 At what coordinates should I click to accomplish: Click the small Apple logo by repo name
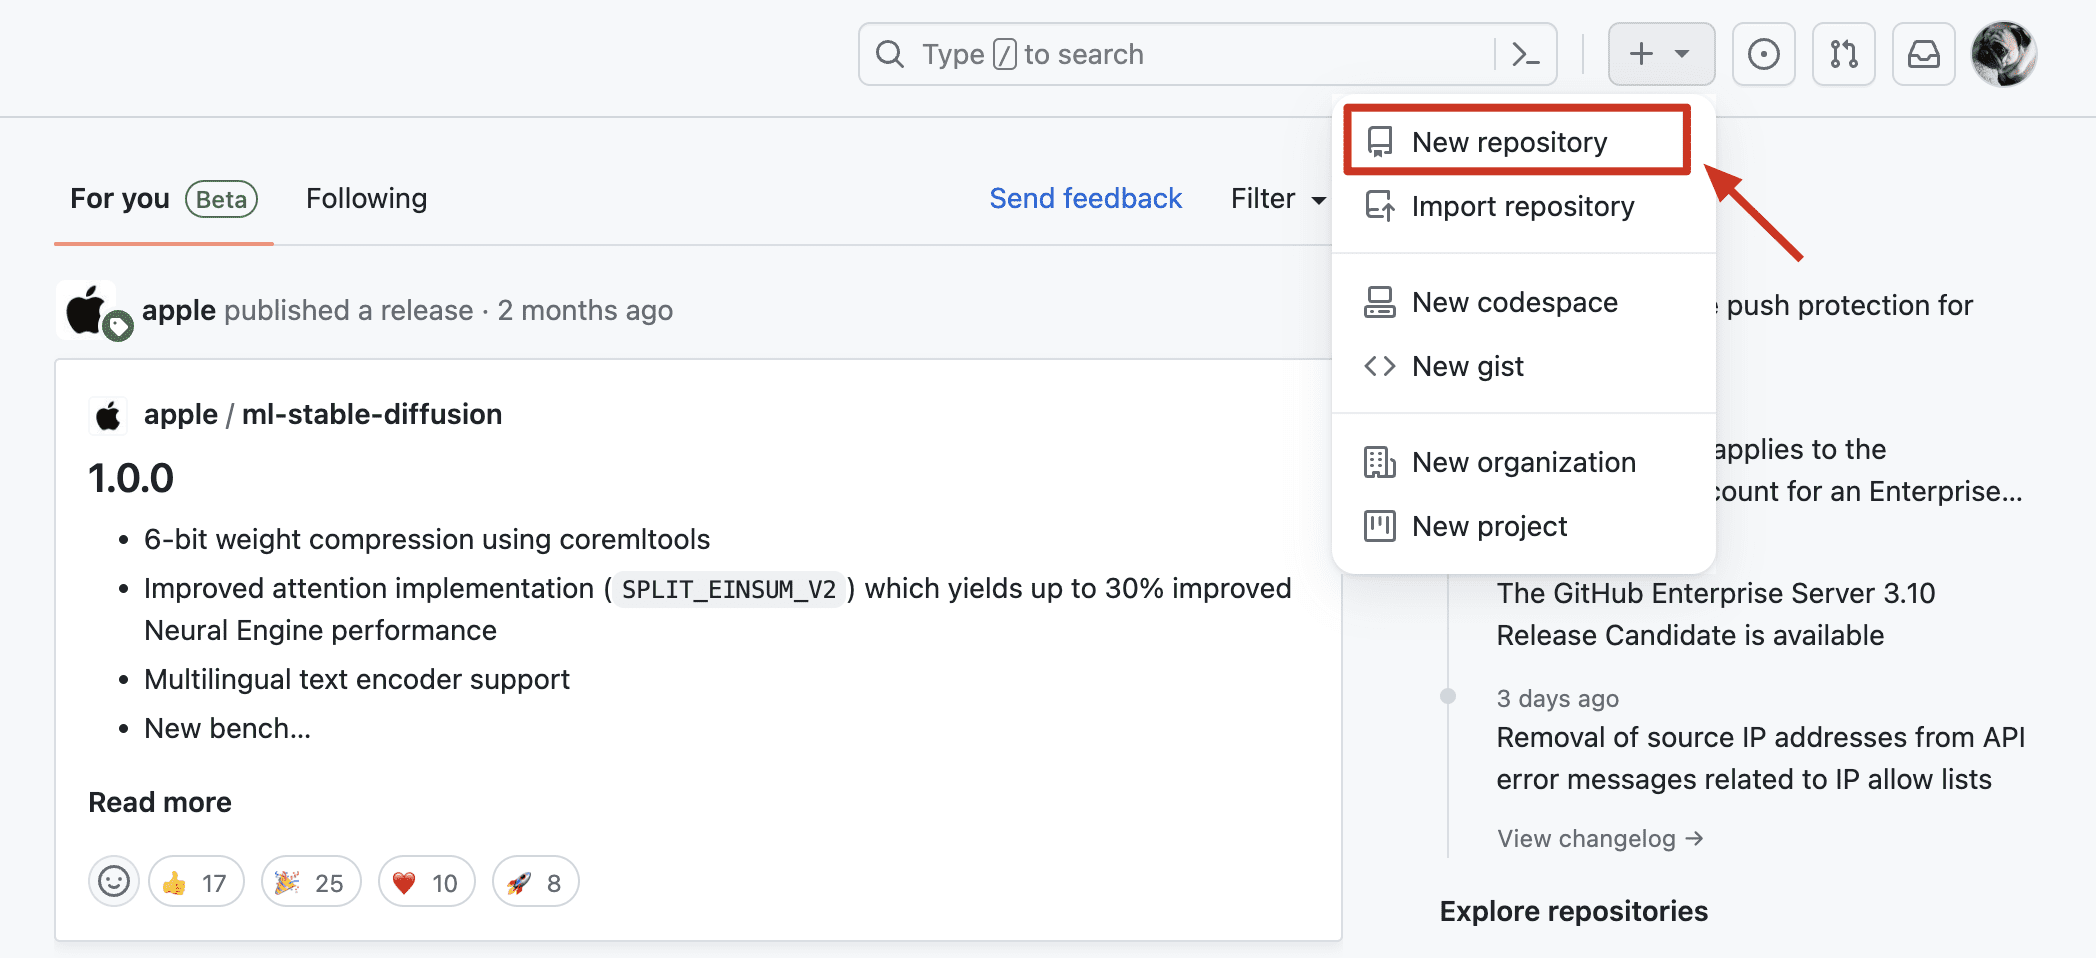pos(108,415)
